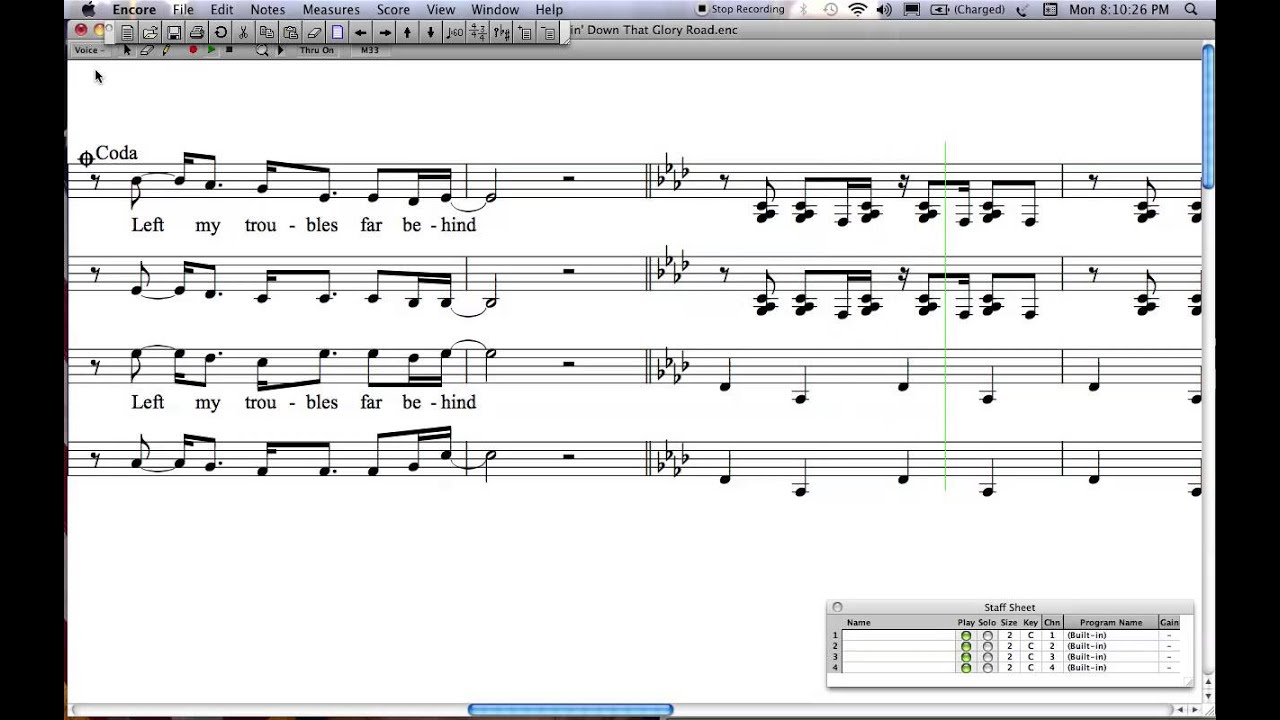The image size is (1280, 720).
Task: Select the magnifying glass zoom tool
Action: (x=262, y=50)
